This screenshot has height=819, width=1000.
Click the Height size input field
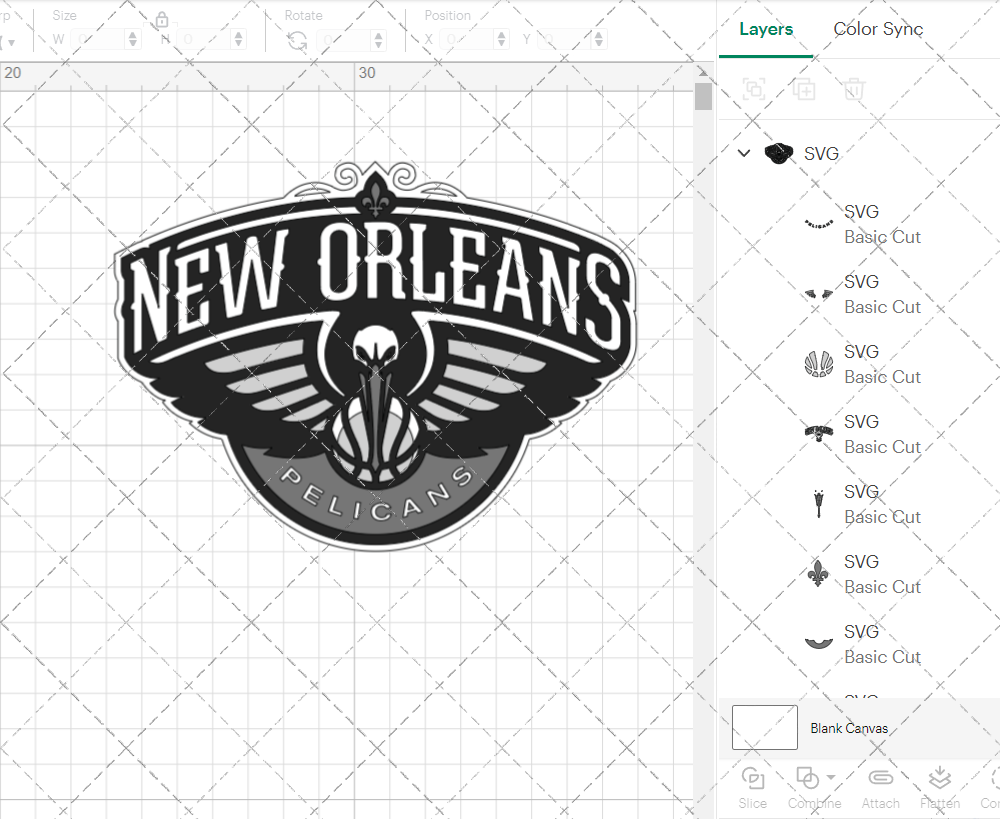(204, 40)
